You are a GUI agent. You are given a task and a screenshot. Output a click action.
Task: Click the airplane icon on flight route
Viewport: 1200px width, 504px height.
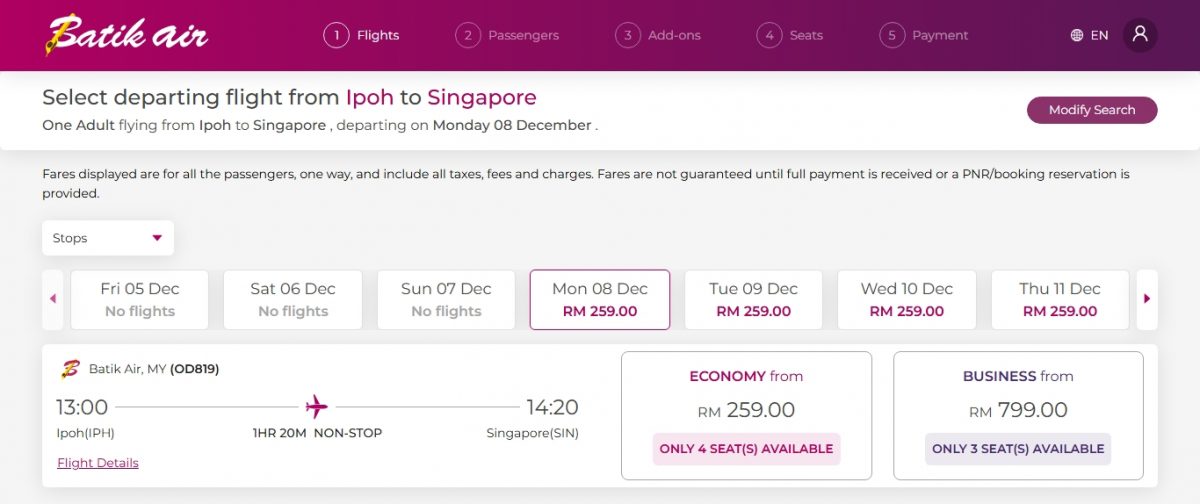[x=317, y=407]
